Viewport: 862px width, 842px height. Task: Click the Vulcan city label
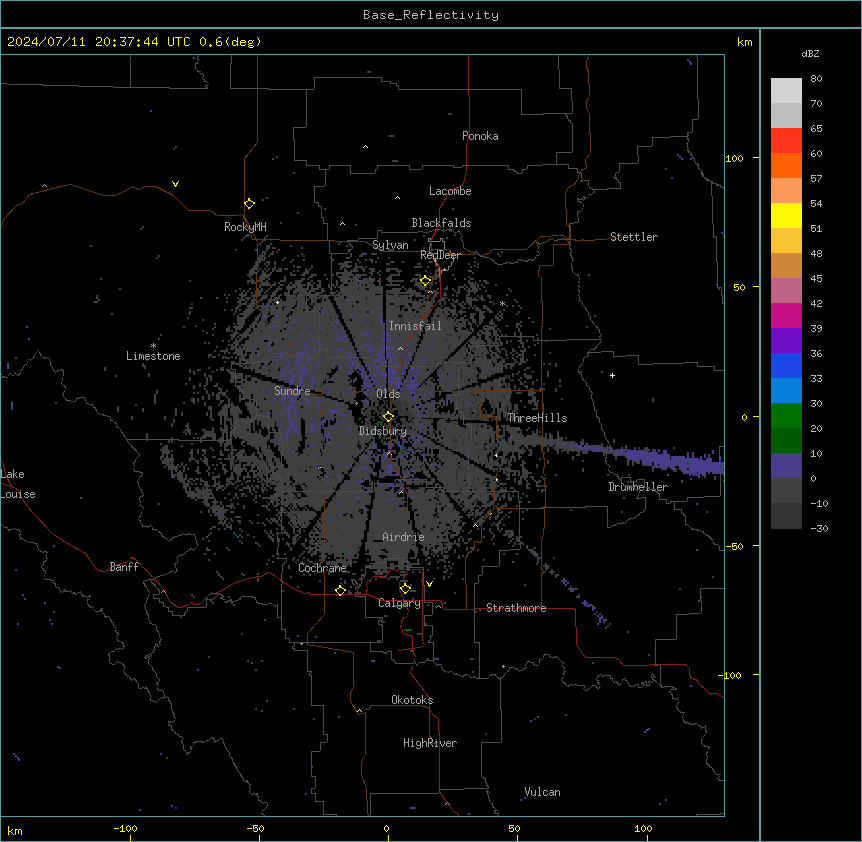click(x=543, y=792)
